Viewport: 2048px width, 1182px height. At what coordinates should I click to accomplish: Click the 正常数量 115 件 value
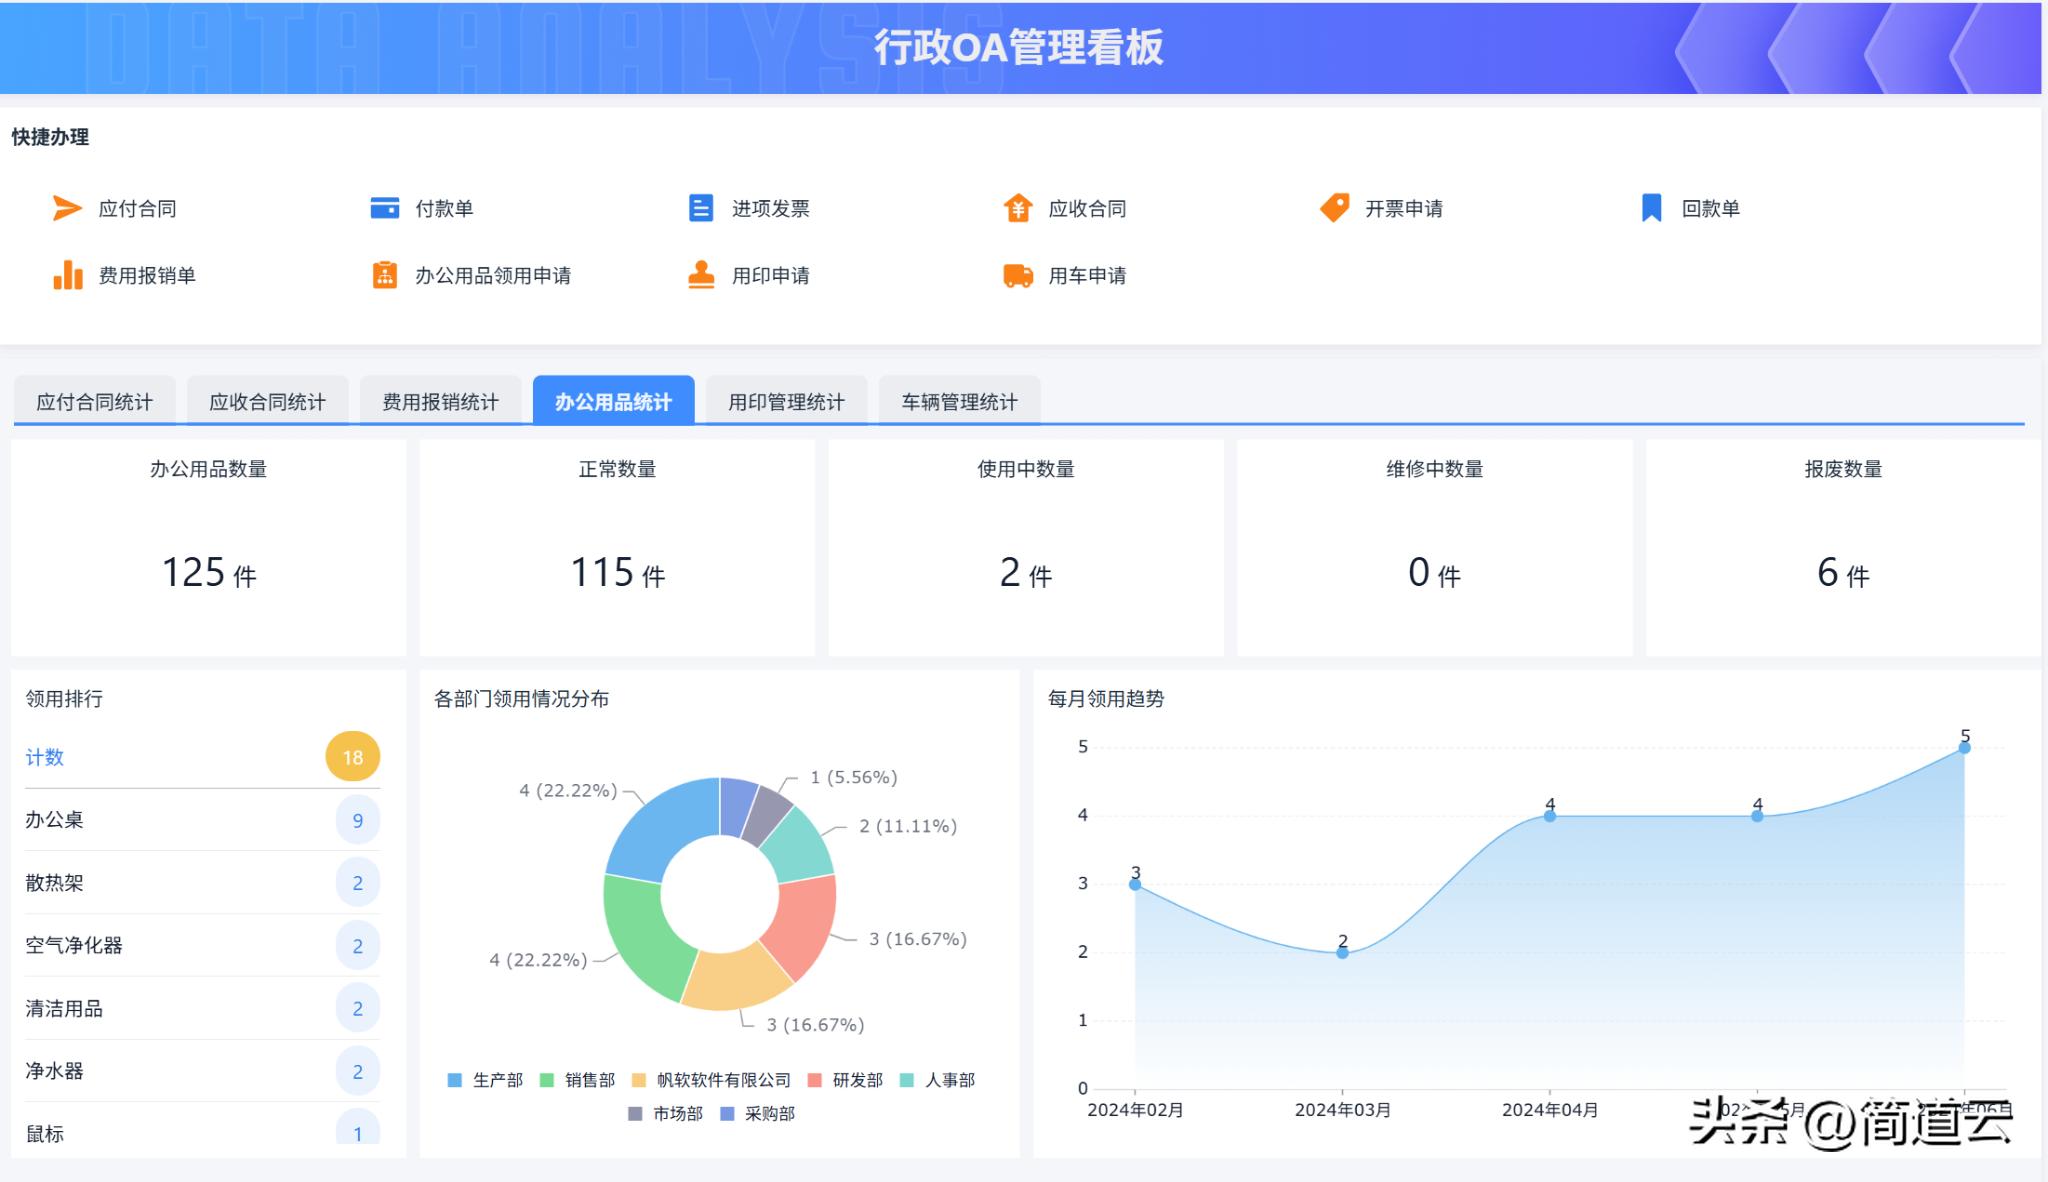[617, 573]
